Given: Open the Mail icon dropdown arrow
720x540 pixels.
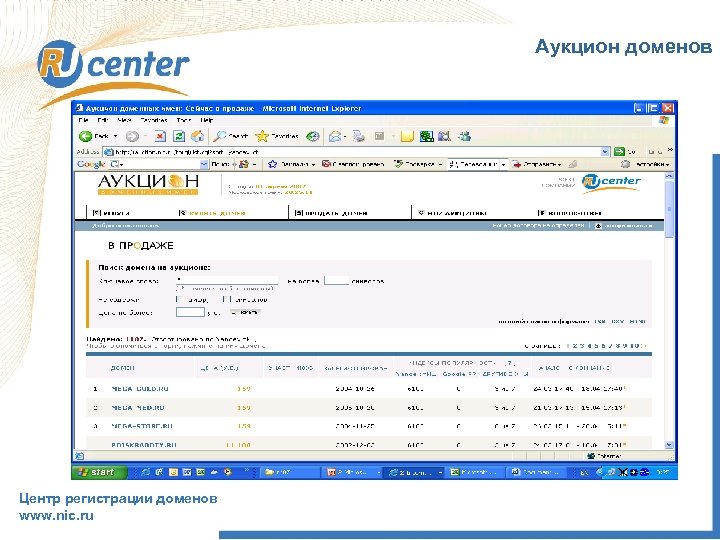Looking at the screenshot, I should 345,136.
